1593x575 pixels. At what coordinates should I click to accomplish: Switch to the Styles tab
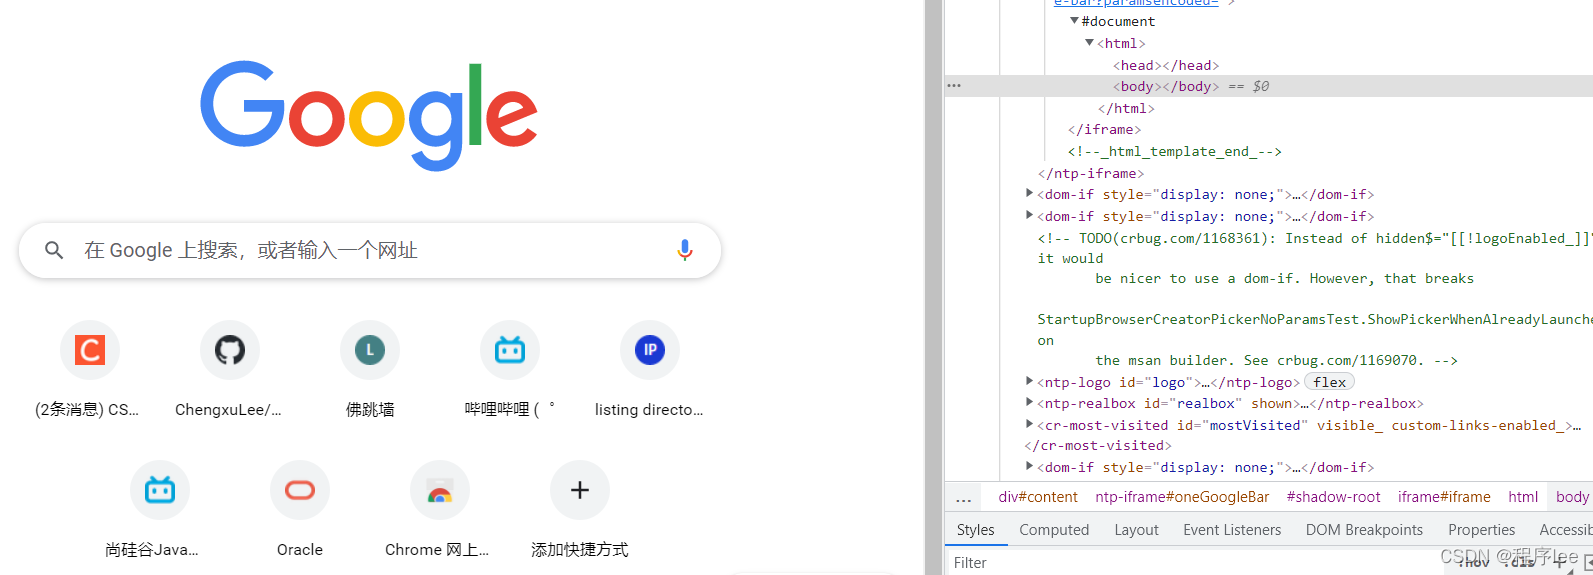(x=975, y=530)
